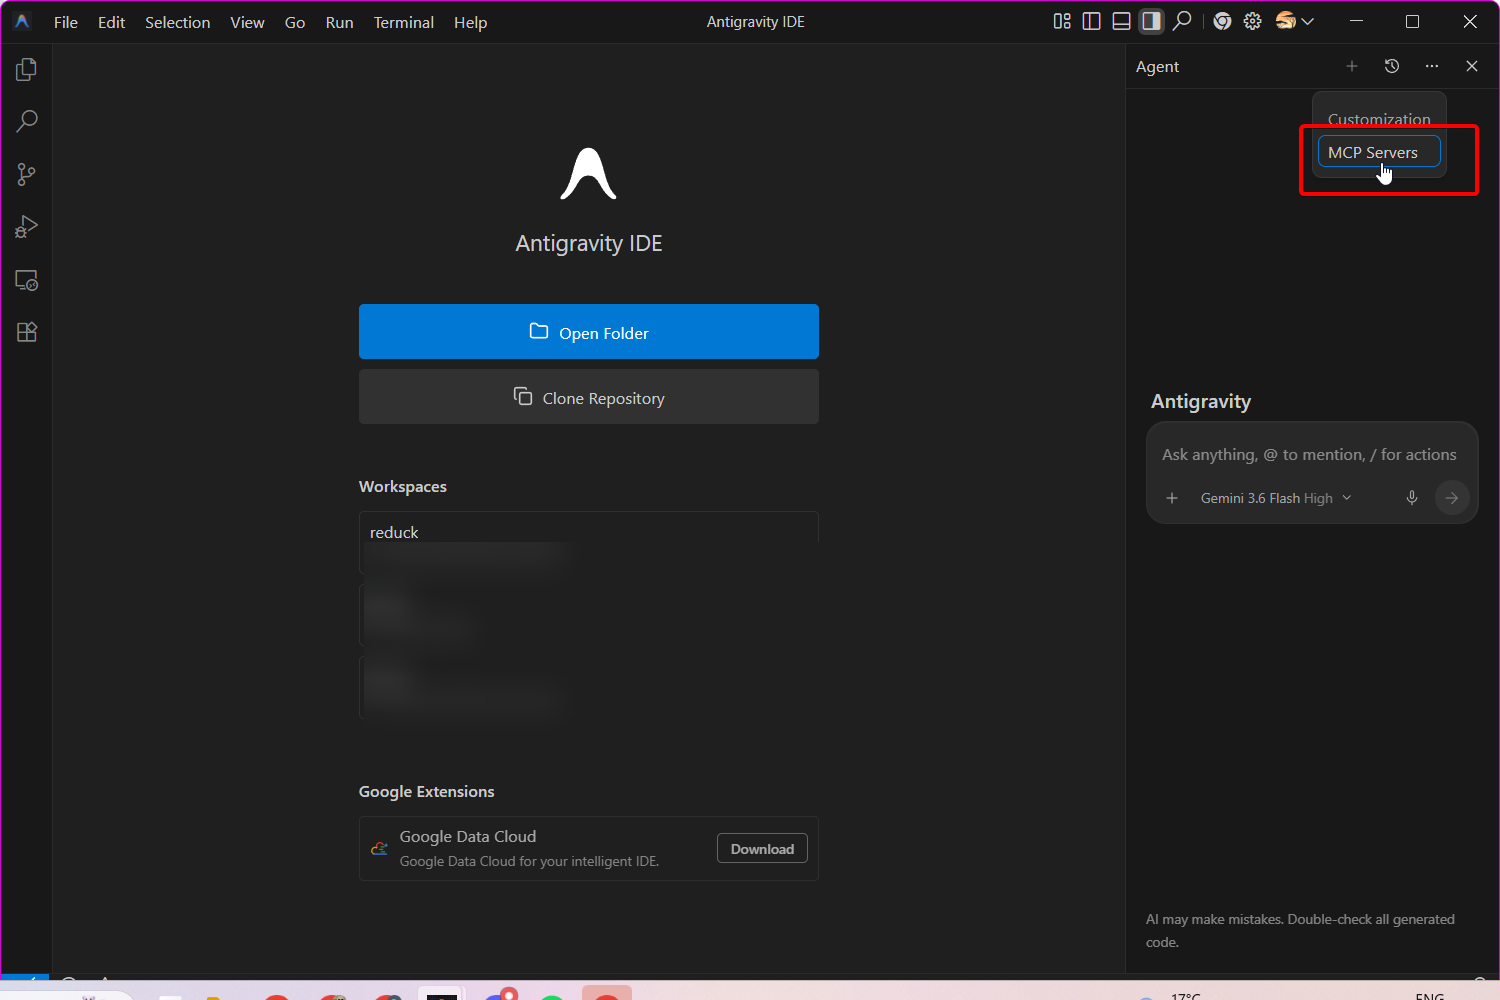Open the Explorer view in the activity bar
This screenshot has width=1500, height=1000.
[27, 69]
